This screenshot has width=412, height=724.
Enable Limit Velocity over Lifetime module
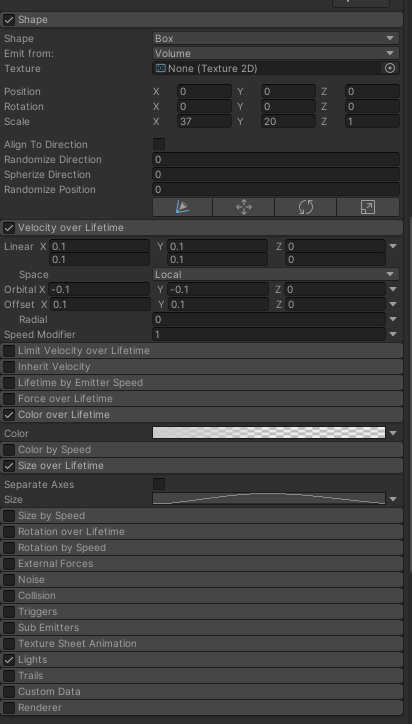[9, 351]
